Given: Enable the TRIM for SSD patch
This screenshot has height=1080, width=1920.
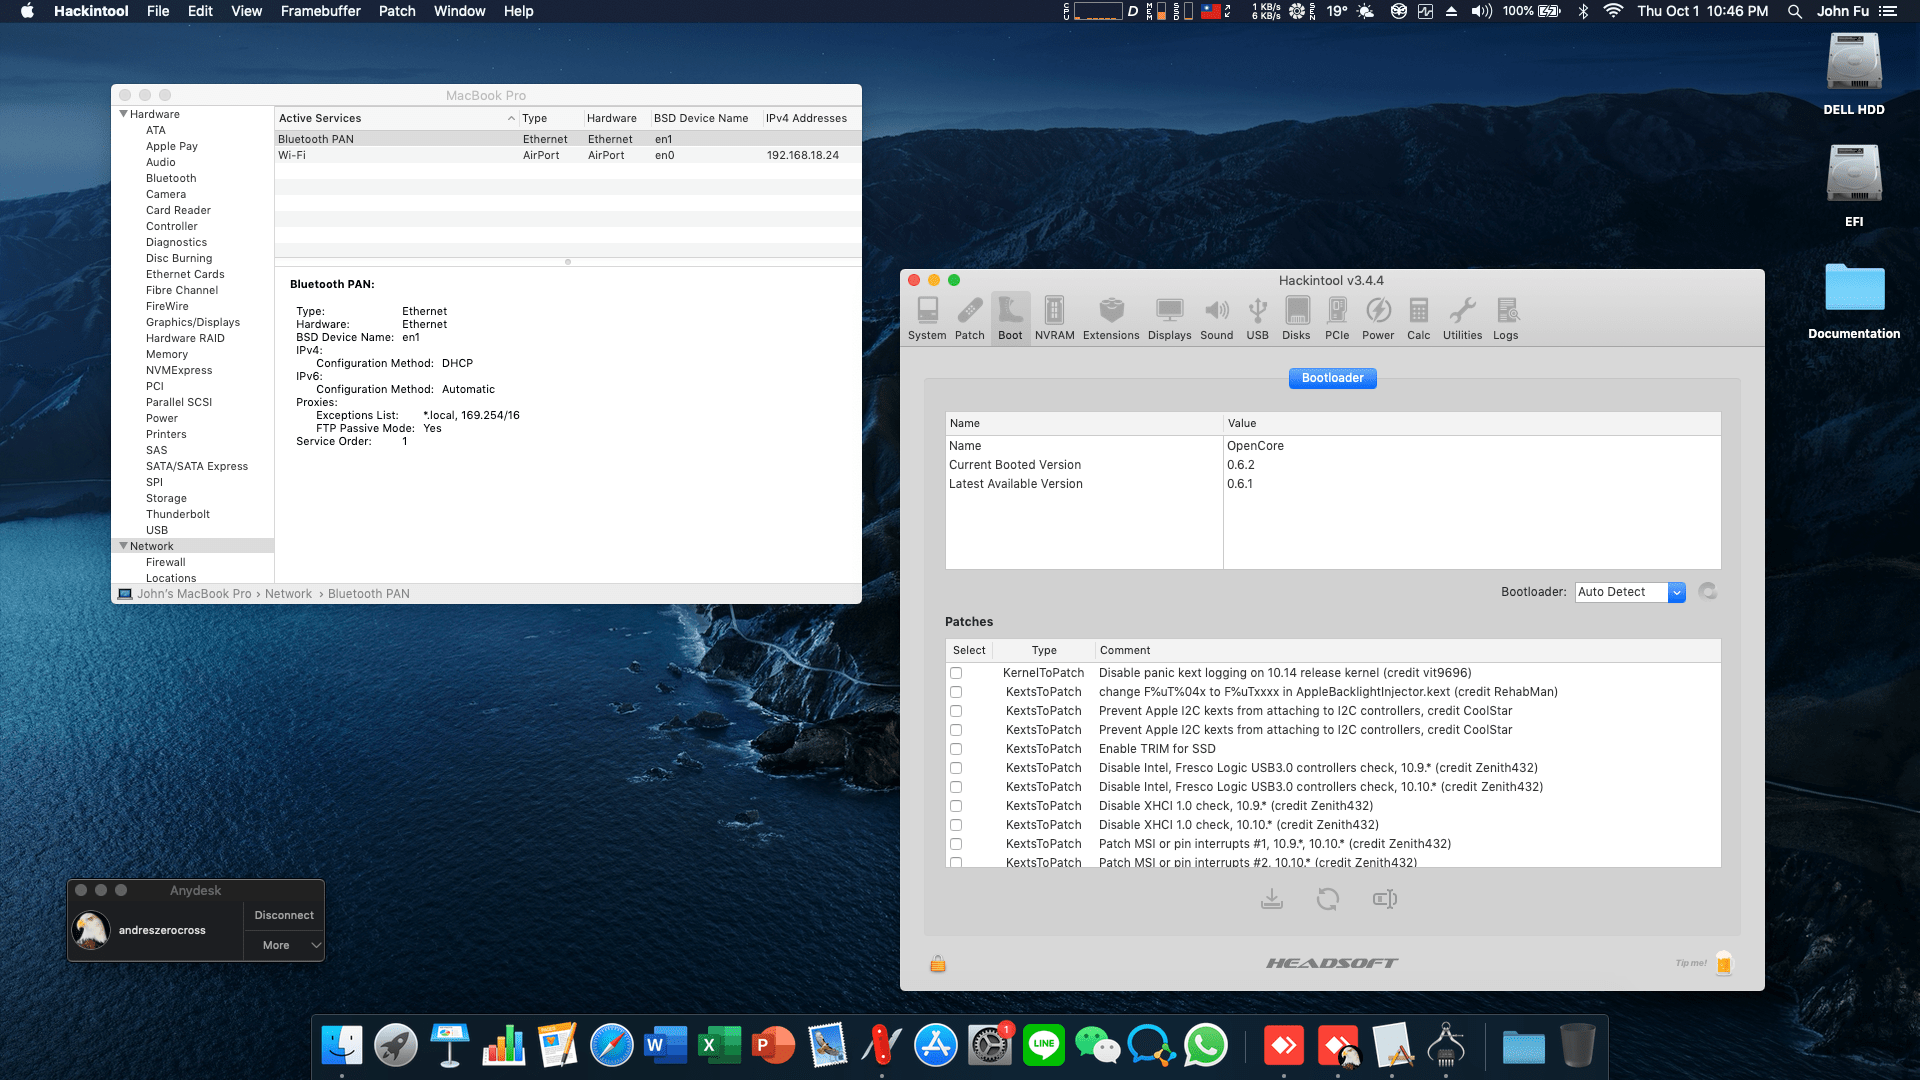Looking at the screenshot, I should 957,748.
